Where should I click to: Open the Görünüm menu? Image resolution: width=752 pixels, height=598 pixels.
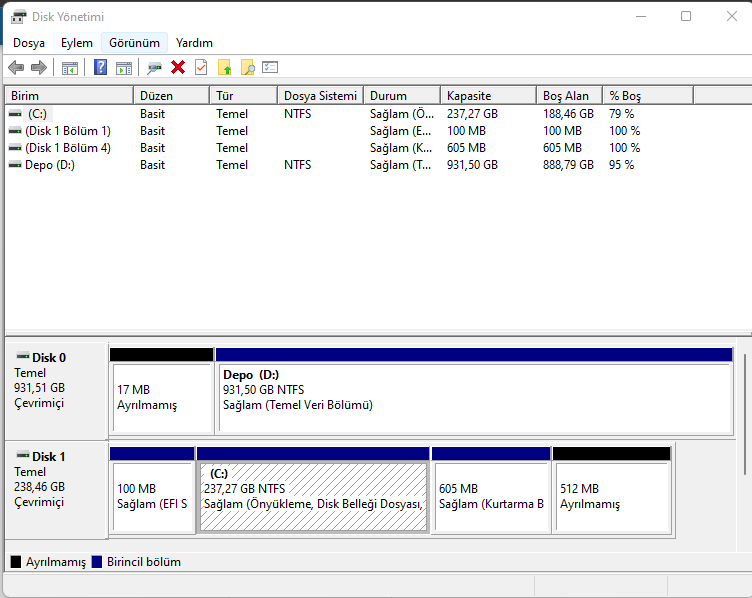(134, 43)
